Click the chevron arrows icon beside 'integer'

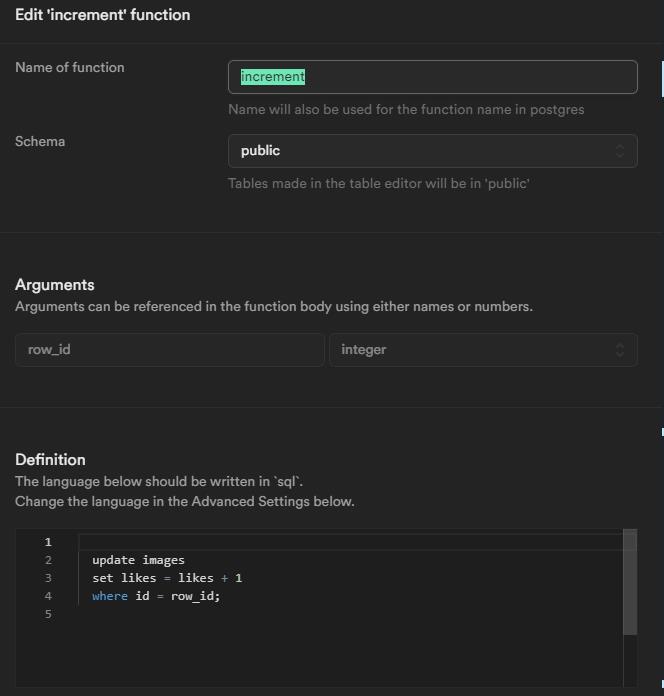(620, 350)
